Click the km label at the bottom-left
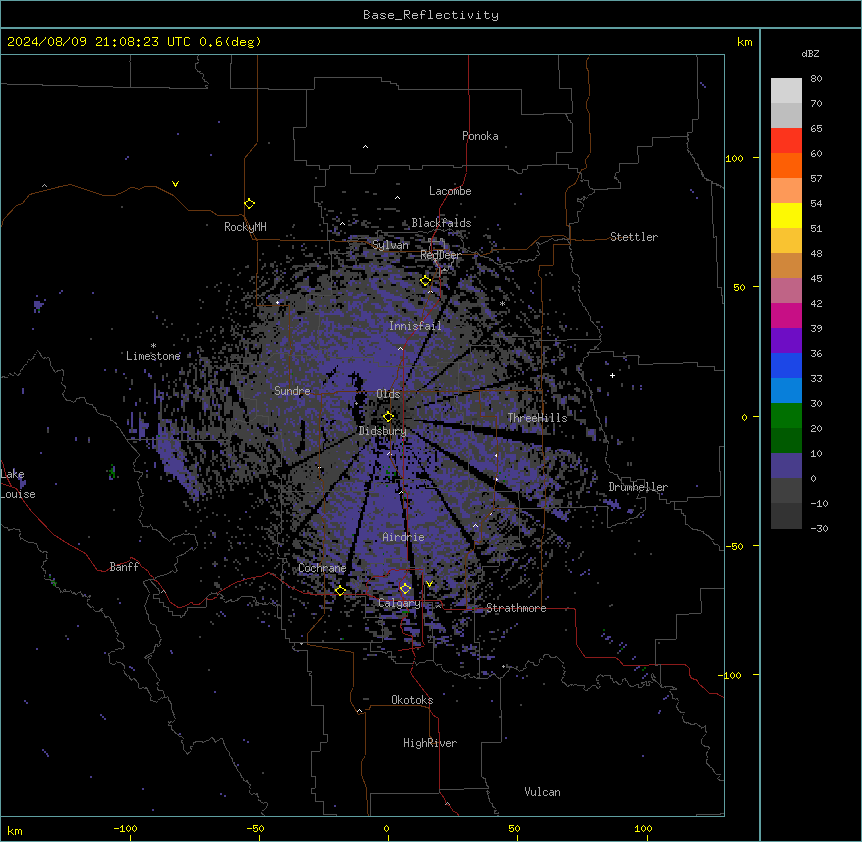Screen dimensions: 862x842 point(15,831)
